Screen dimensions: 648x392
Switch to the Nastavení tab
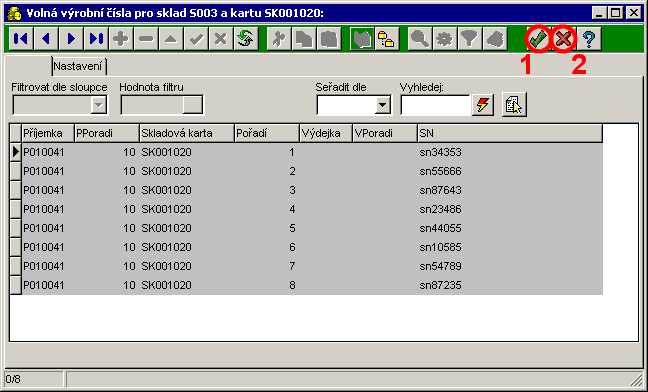tap(78, 66)
